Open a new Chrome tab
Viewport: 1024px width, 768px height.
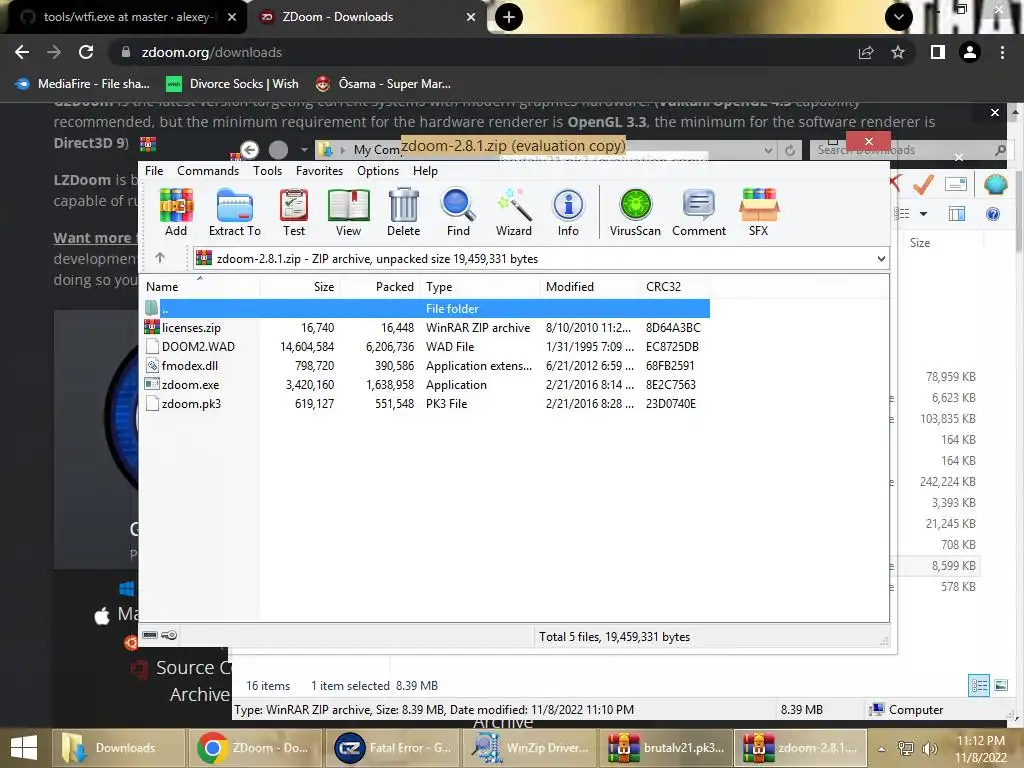509,17
